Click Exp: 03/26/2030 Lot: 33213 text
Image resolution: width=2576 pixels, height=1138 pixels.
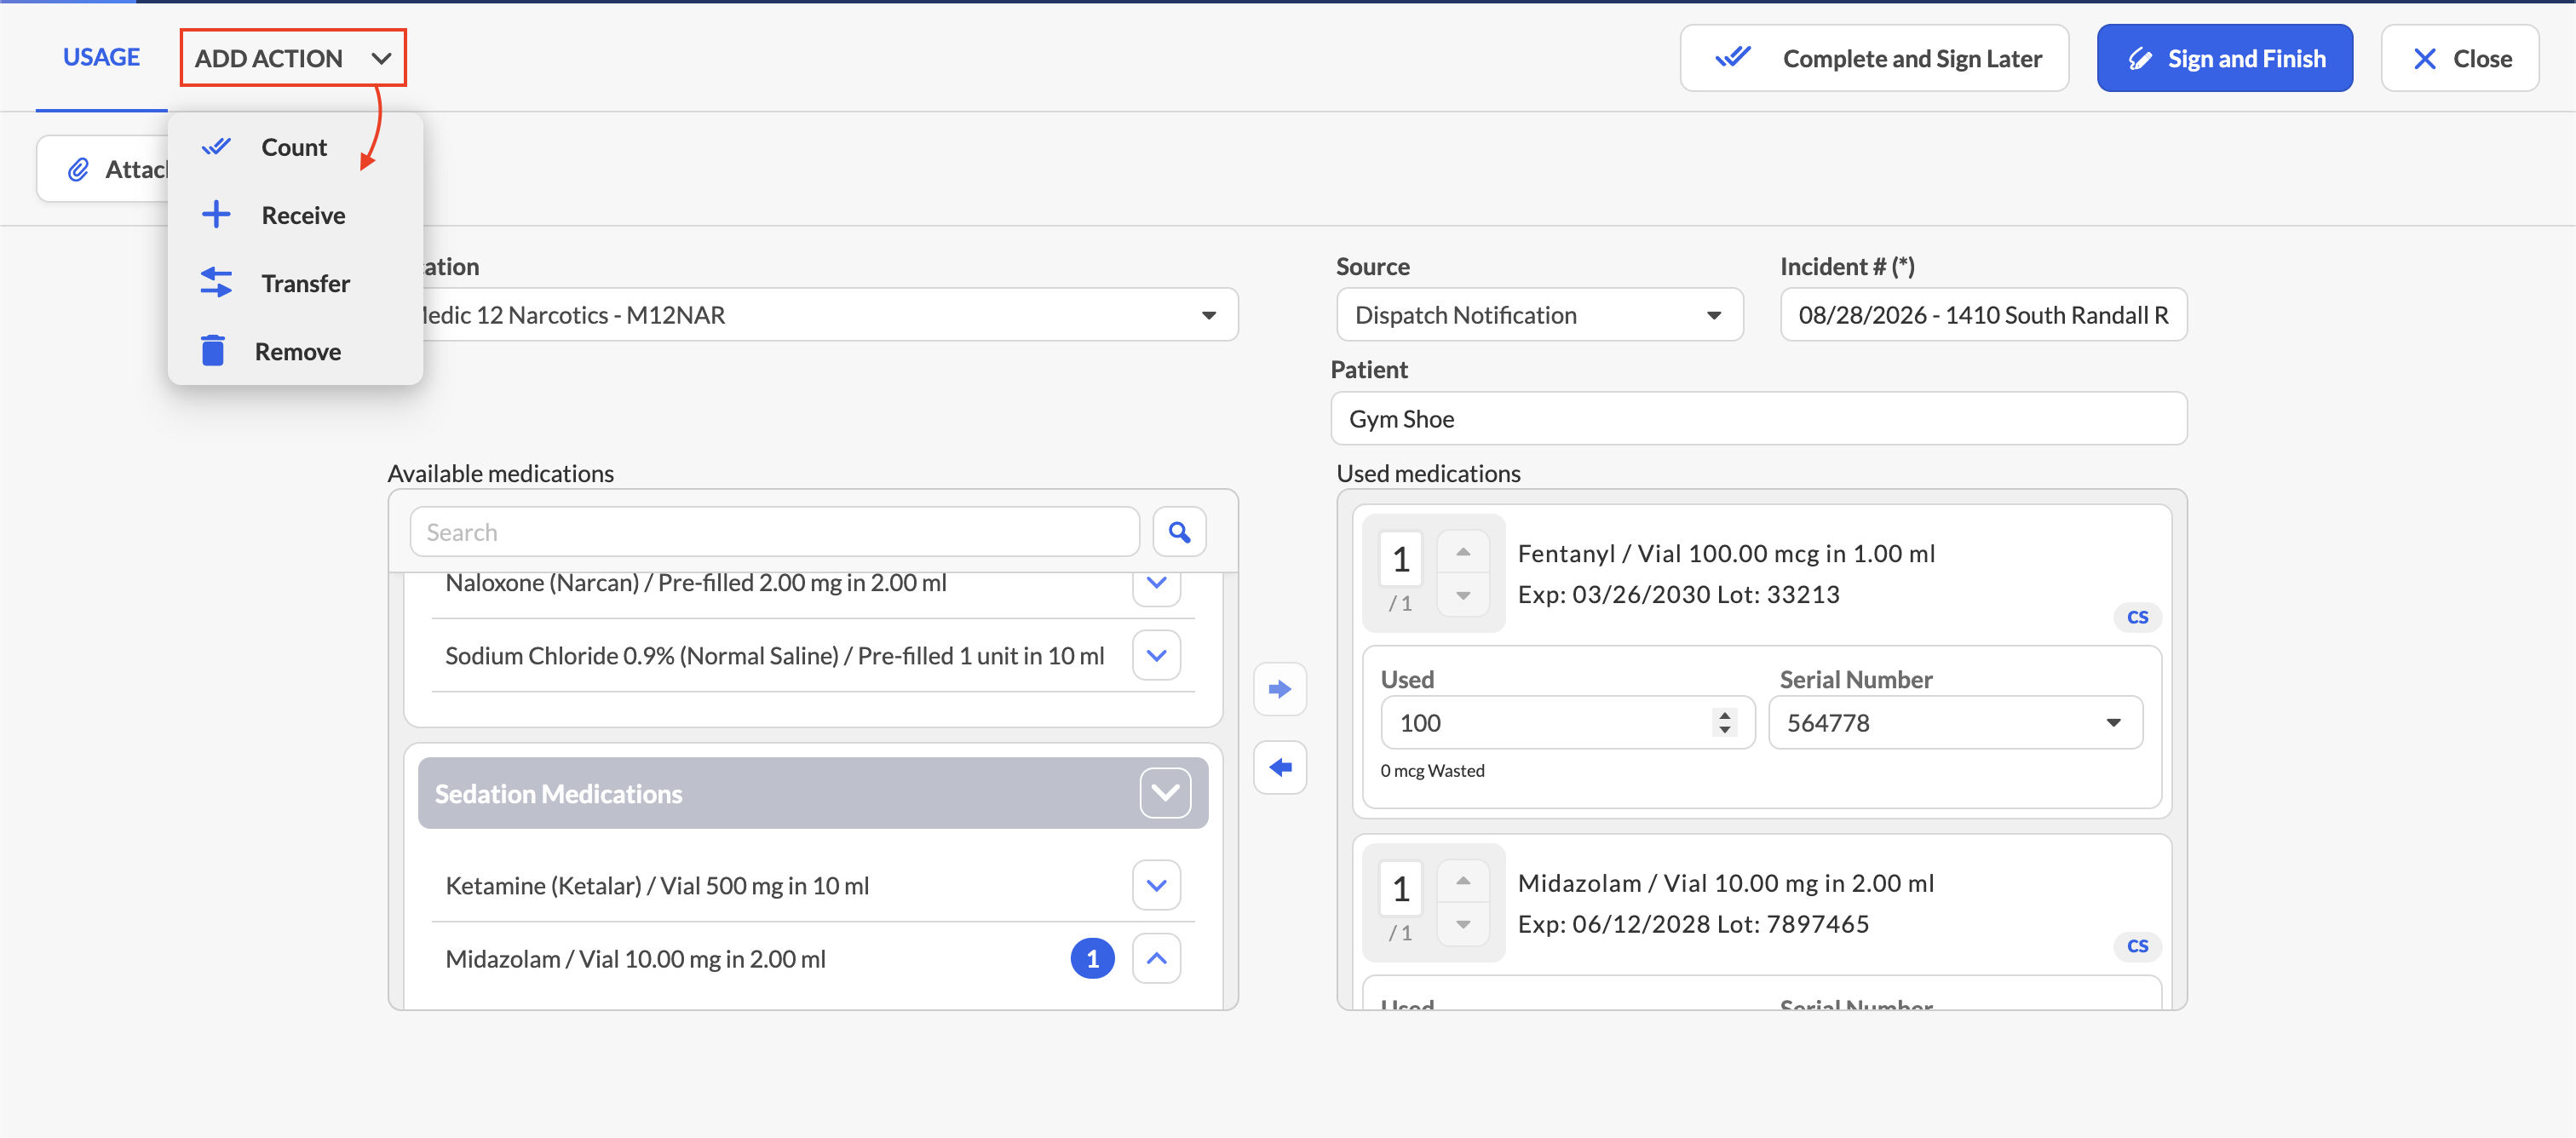[x=1677, y=594]
